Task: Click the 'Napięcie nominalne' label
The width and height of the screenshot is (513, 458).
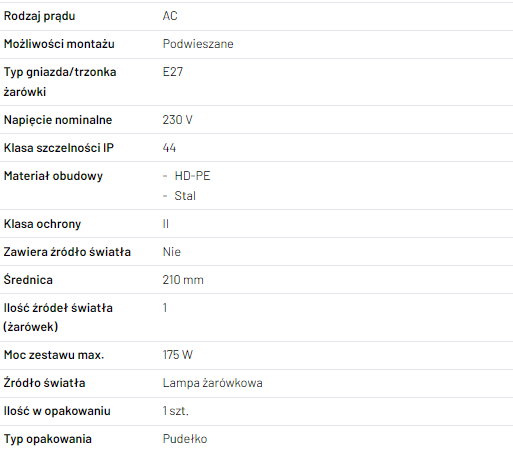Action: tap(58, 120)
